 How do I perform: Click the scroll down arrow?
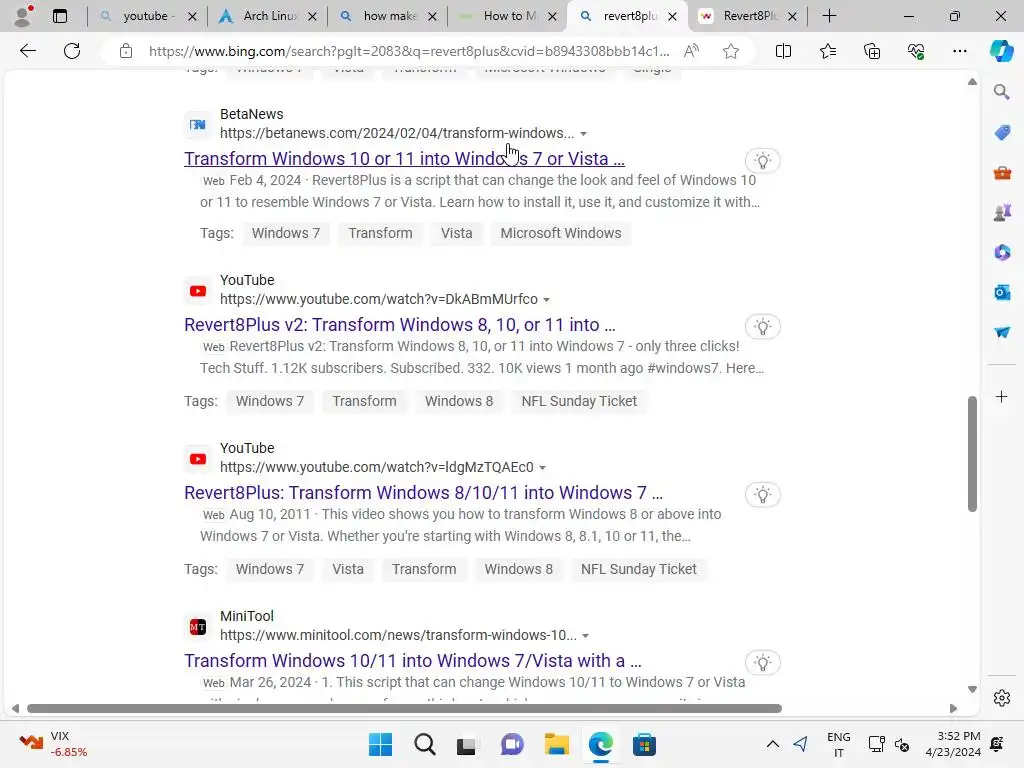click(972, 690)
